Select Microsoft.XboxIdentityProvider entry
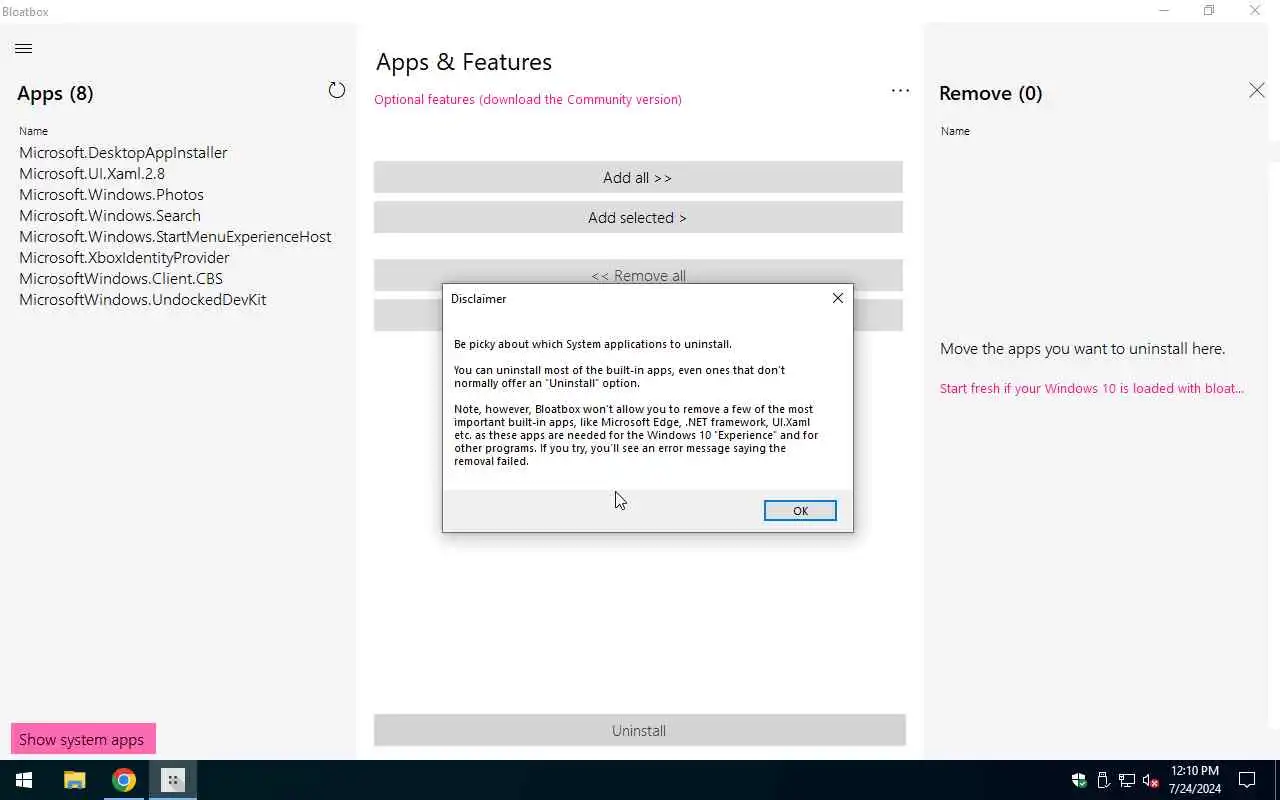1280x800 pixels. click(124, 257)
